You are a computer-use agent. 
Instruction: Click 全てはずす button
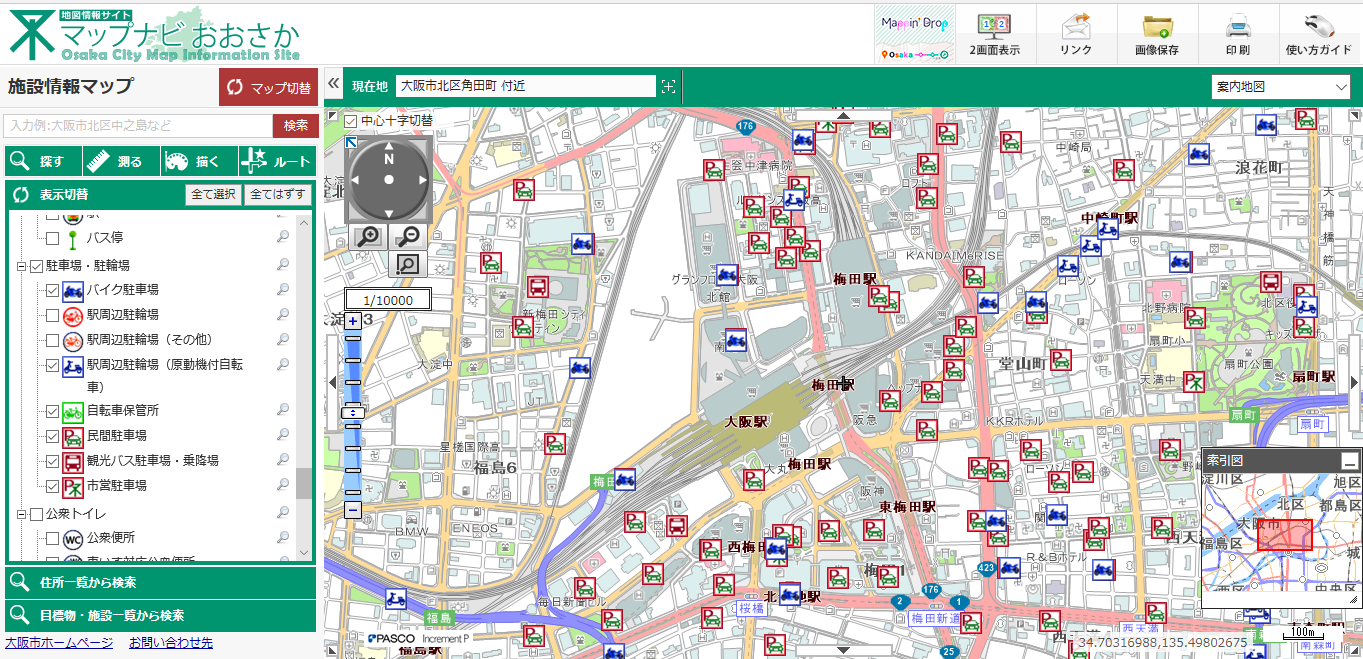(278, 194)
